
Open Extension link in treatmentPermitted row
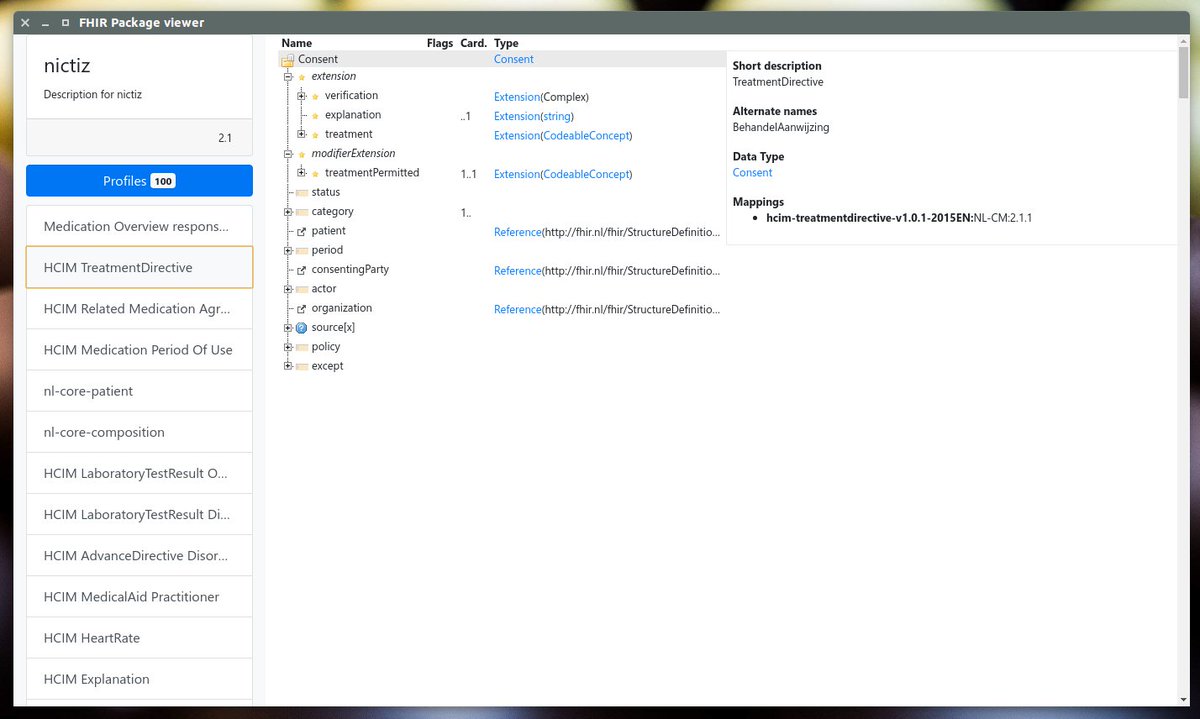[x=517, y=174]
